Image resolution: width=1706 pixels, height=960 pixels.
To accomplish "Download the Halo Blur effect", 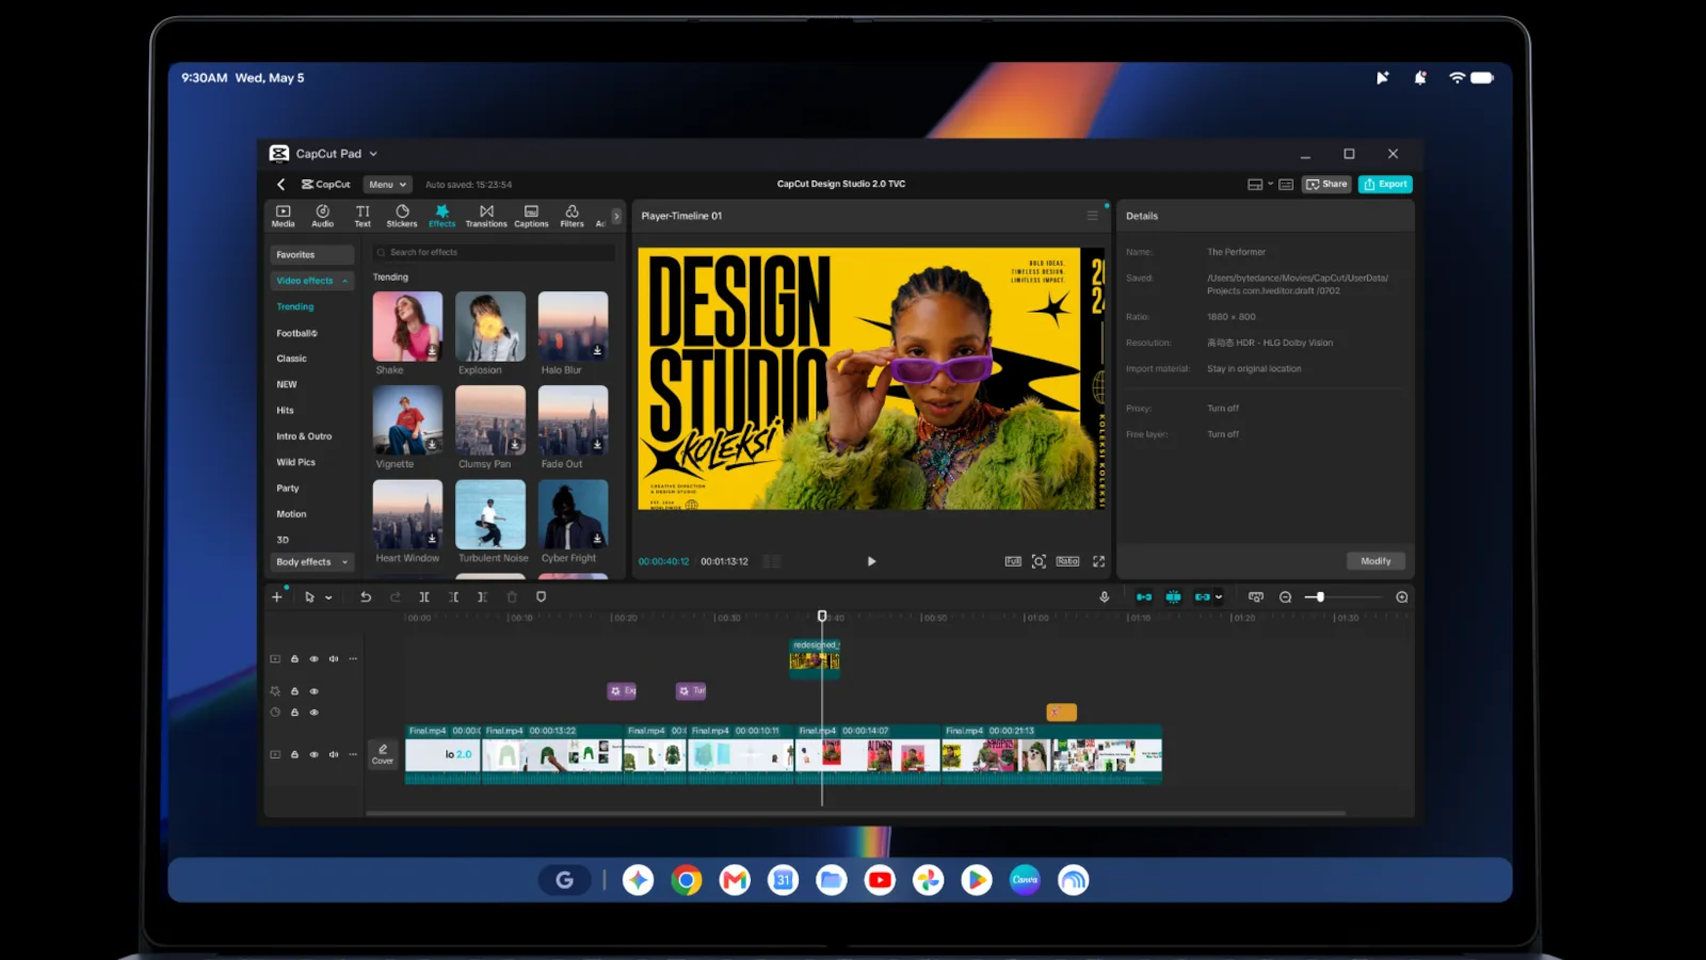I will [x=597, y=351].
